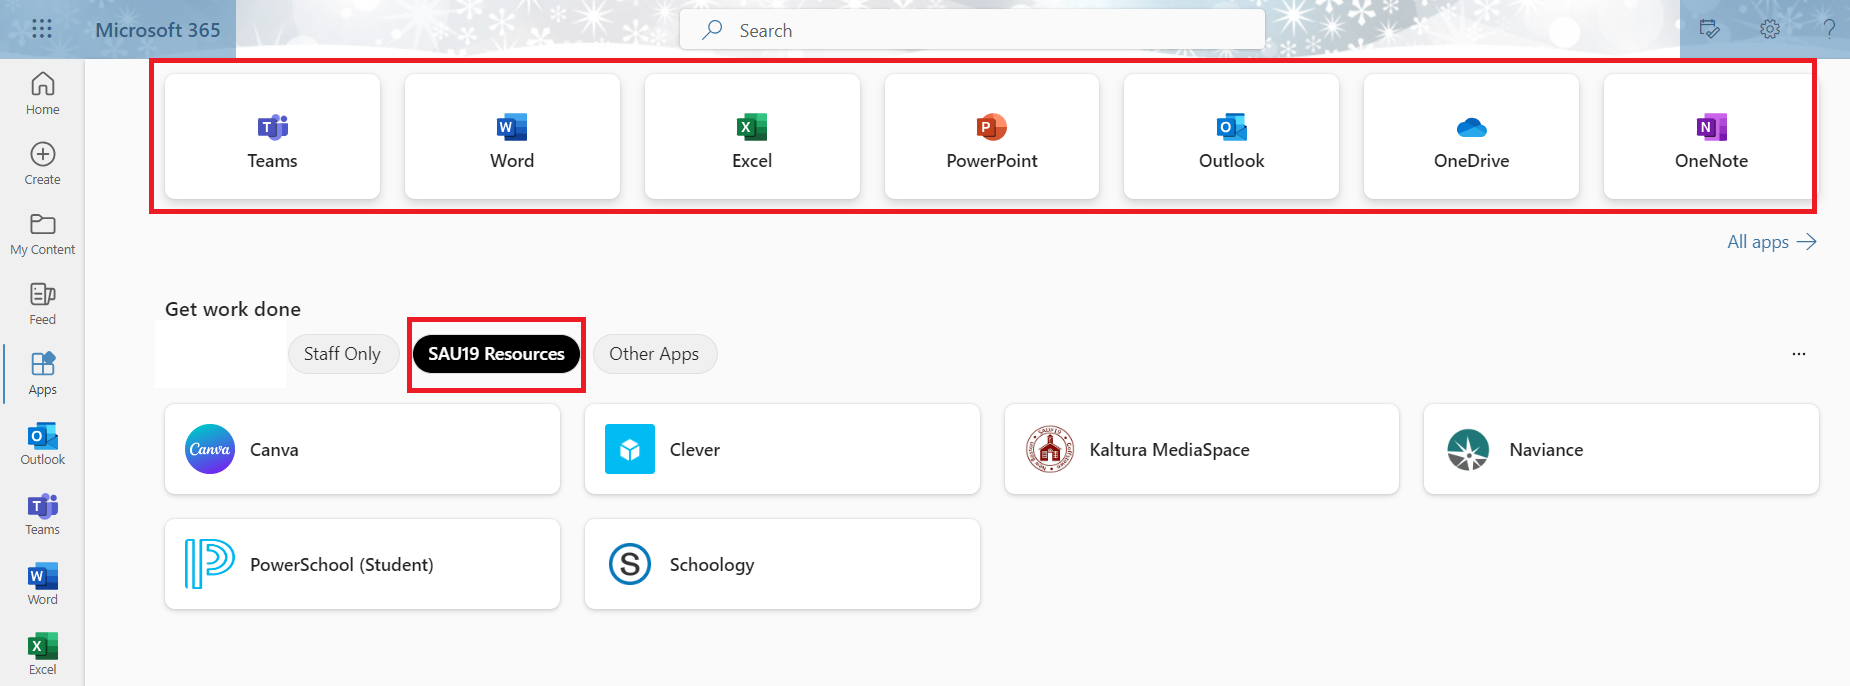Viewport: 1850px width, 686px height.
Task: Open the Kaltura MediaSpace card
Action: [1202, 449]
